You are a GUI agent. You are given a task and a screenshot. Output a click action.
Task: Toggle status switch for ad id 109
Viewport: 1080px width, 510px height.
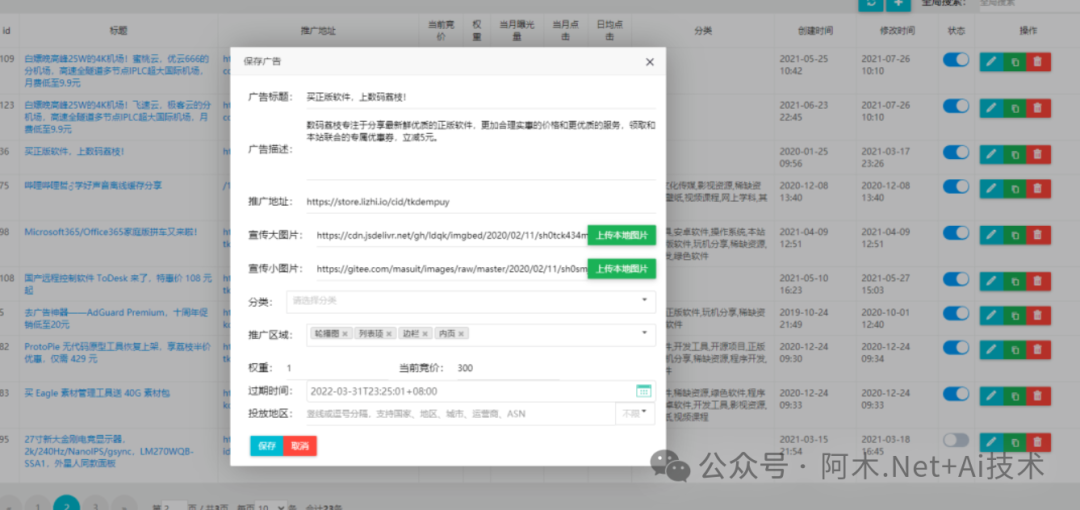[x=956, y=60]
